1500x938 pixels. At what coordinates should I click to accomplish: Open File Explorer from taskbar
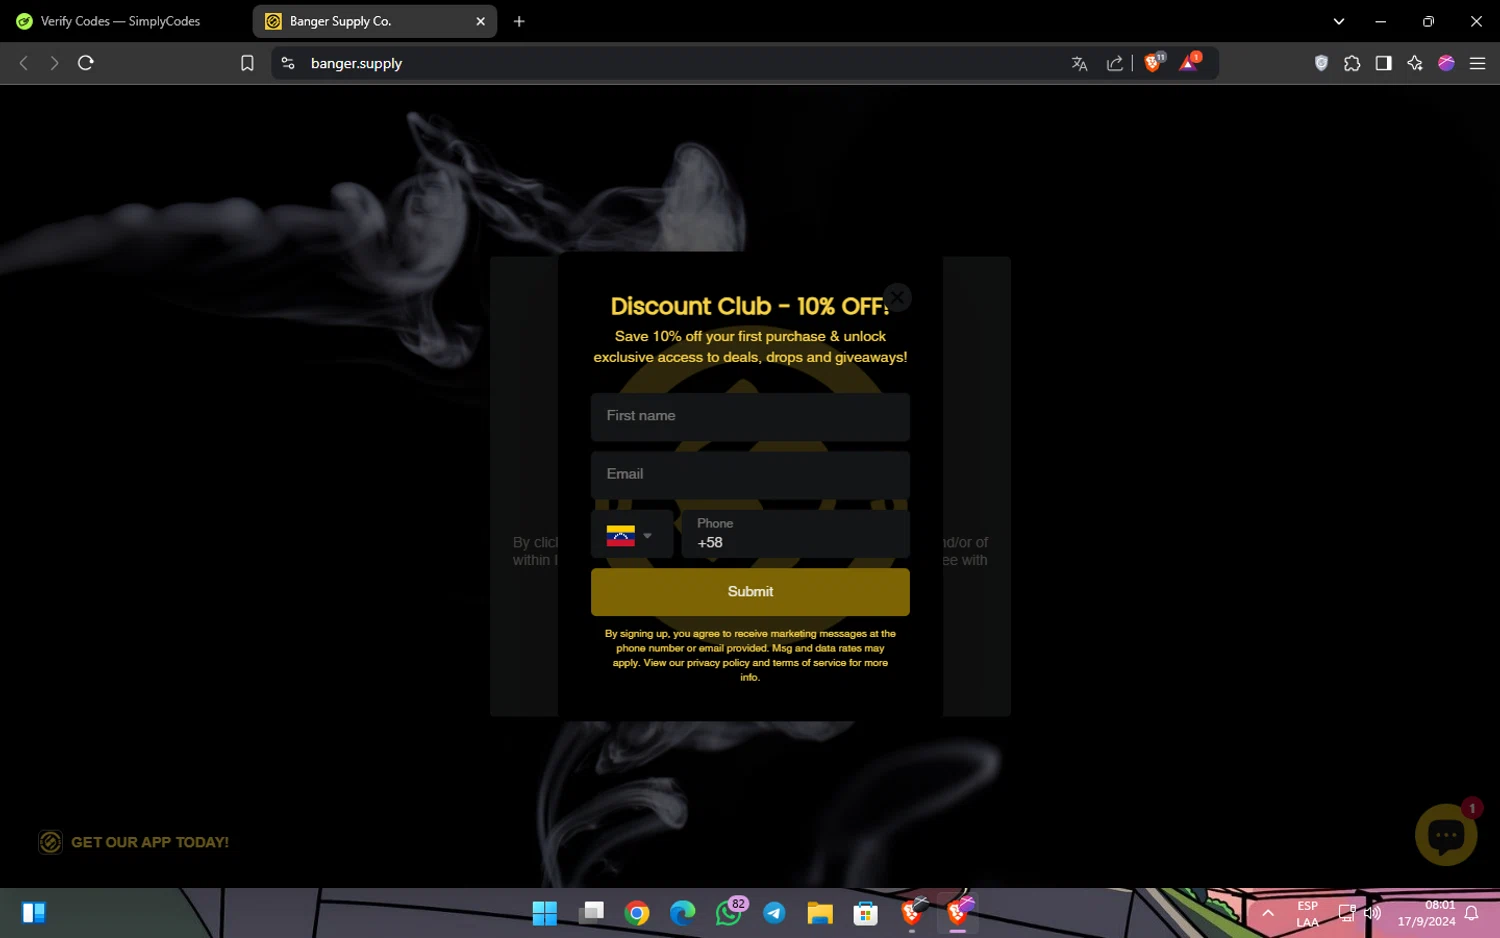coord(820,913)
